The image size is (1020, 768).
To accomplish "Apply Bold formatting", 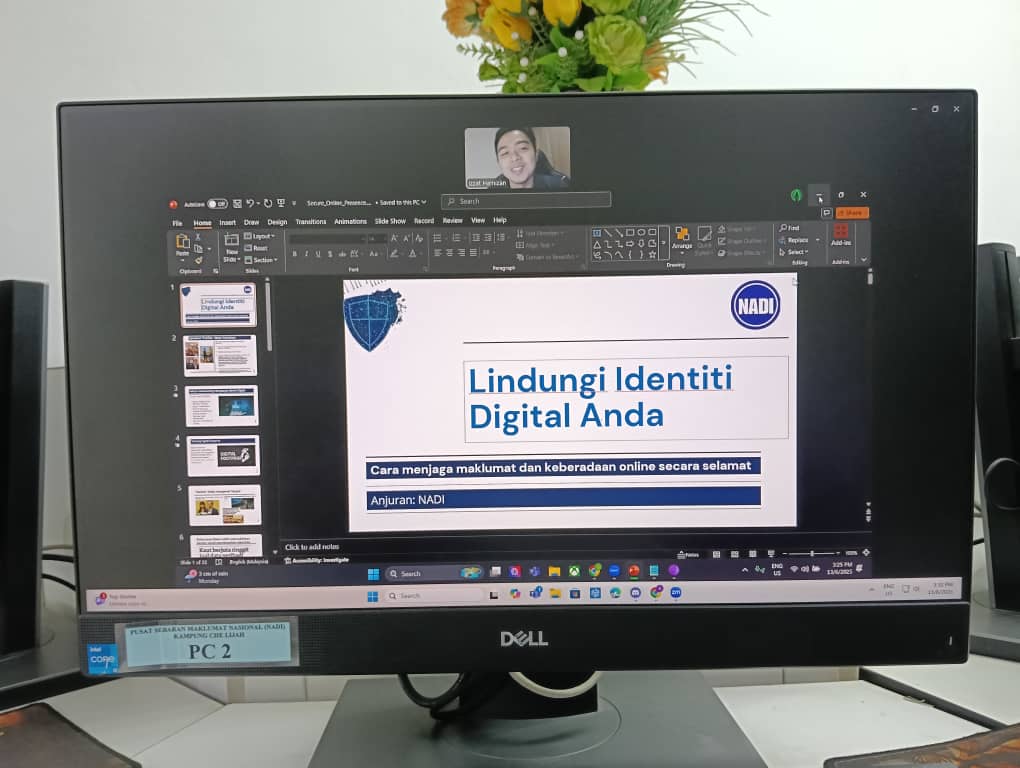I will (295, 254).
